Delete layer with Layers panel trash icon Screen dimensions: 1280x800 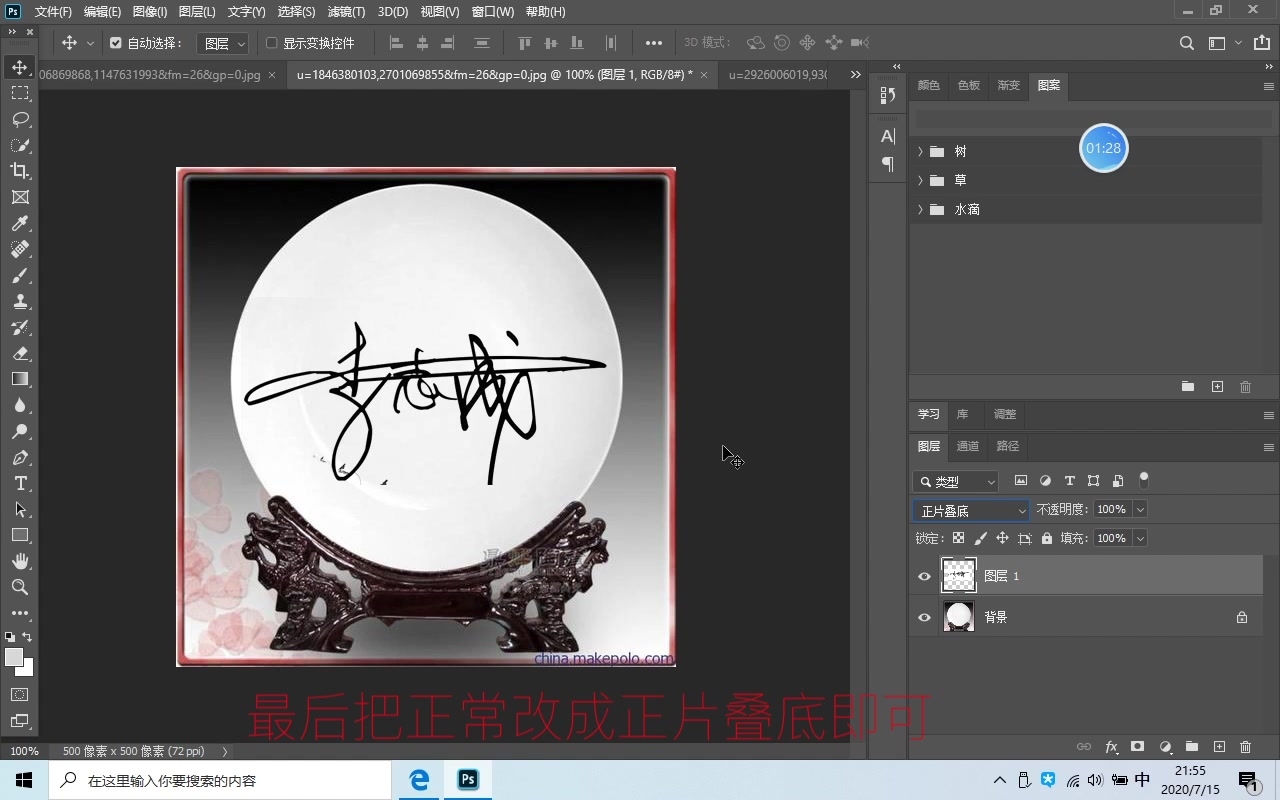[1245, 747]
